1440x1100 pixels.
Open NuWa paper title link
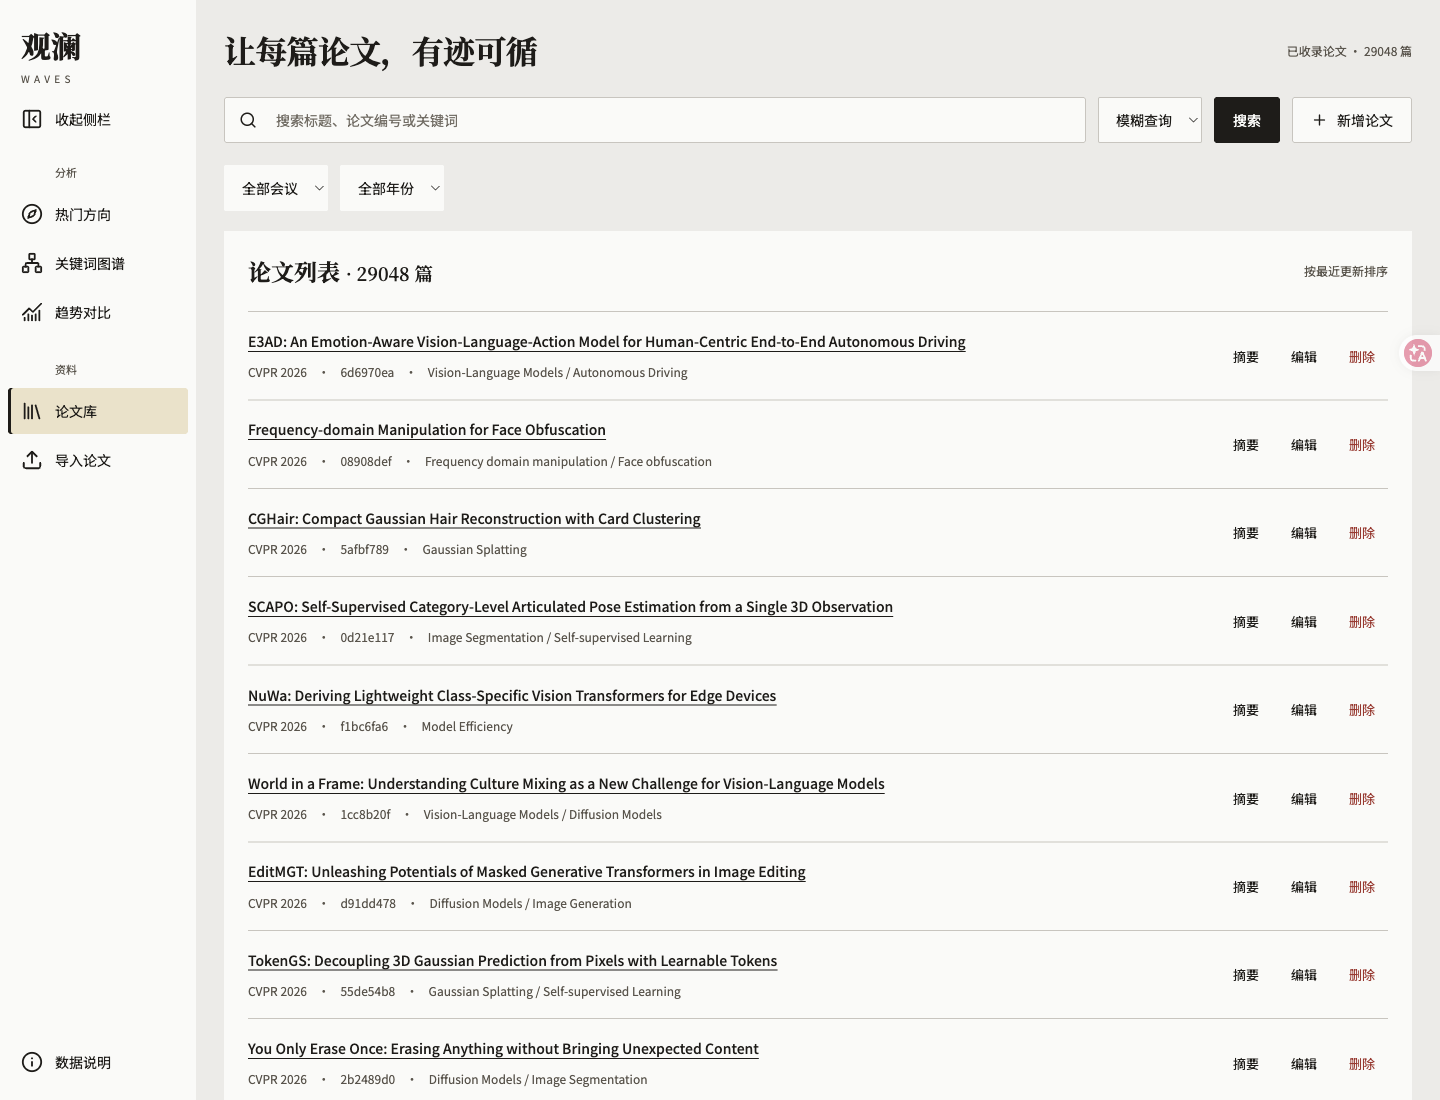[x=512, y=696]
